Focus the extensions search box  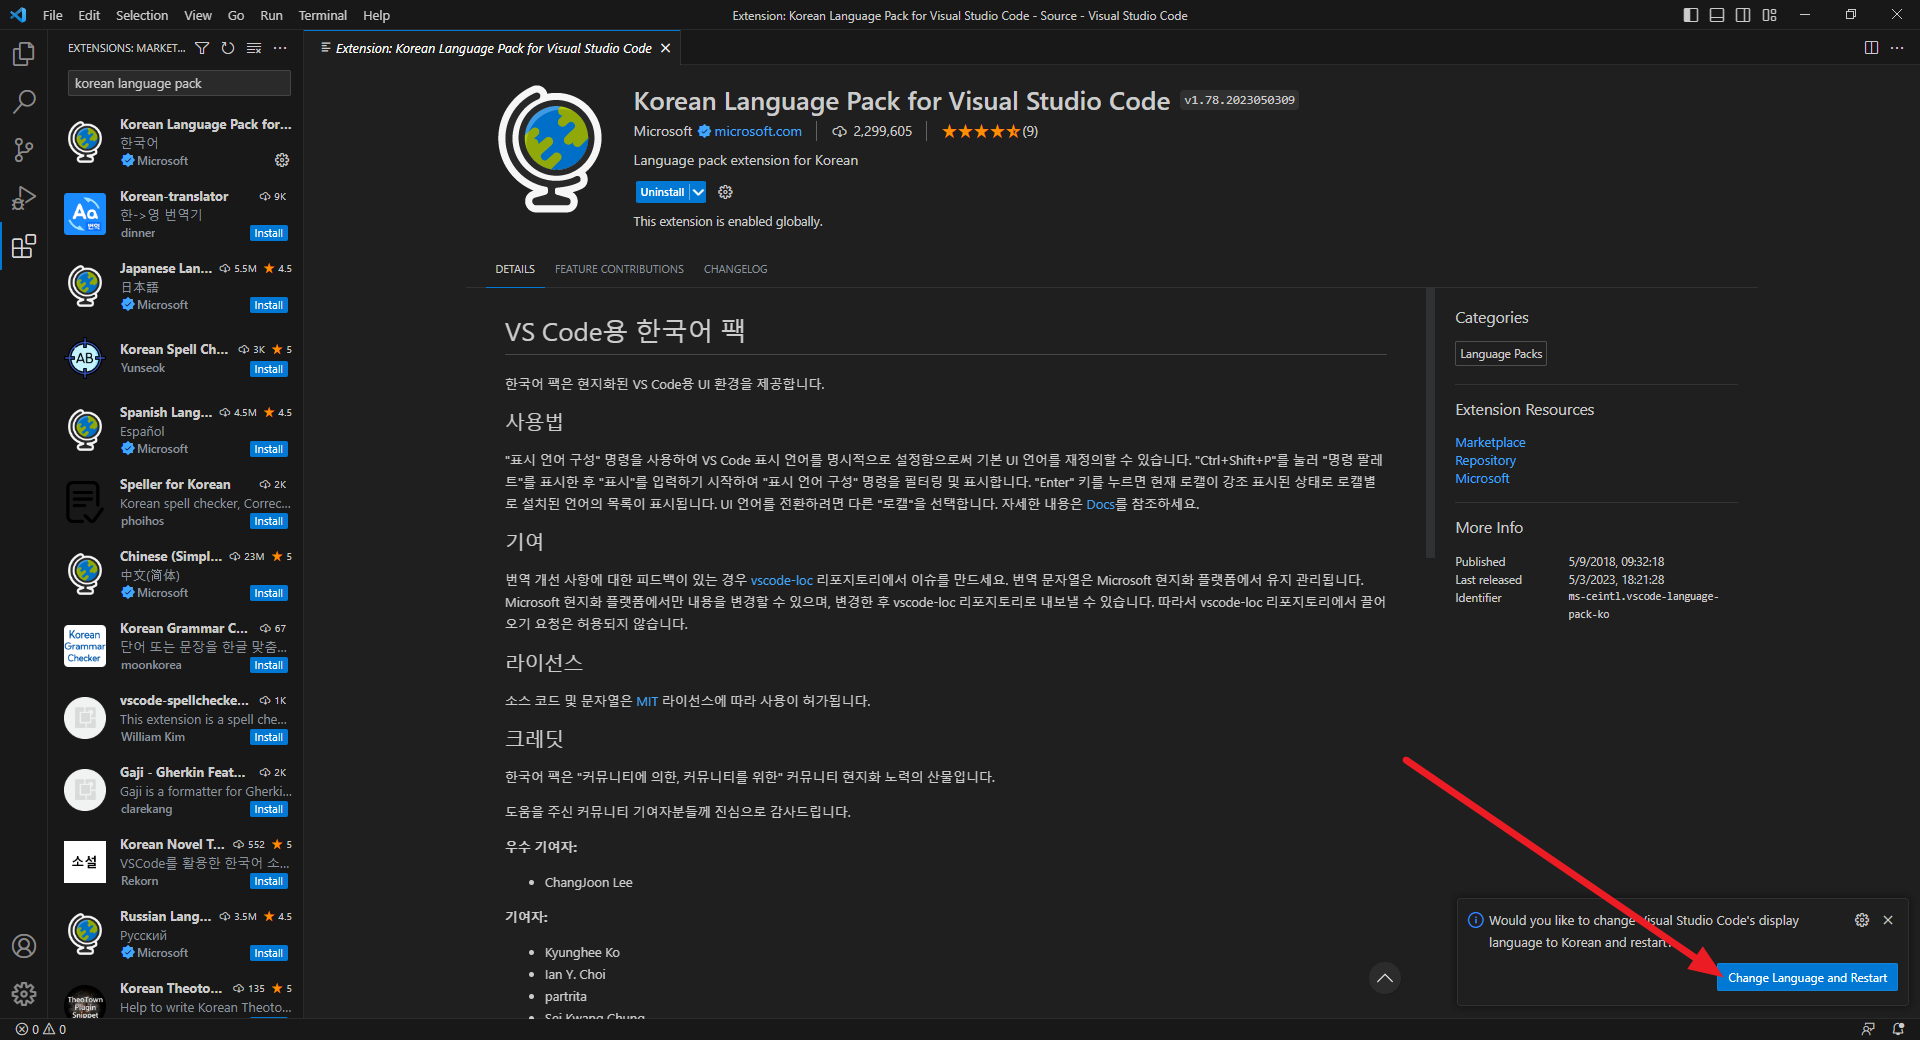pos(179,83)
